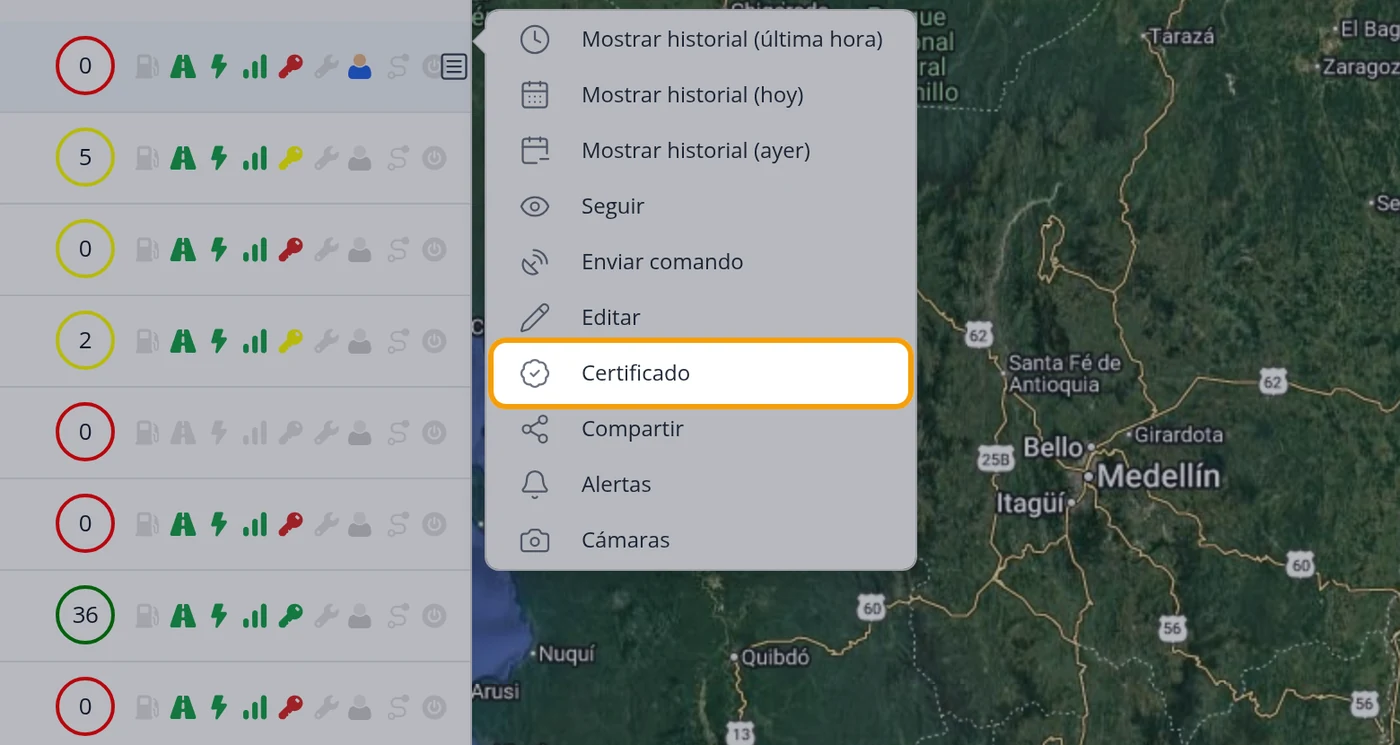Click the driver icon in the speed 36 row

coord(360,615)
